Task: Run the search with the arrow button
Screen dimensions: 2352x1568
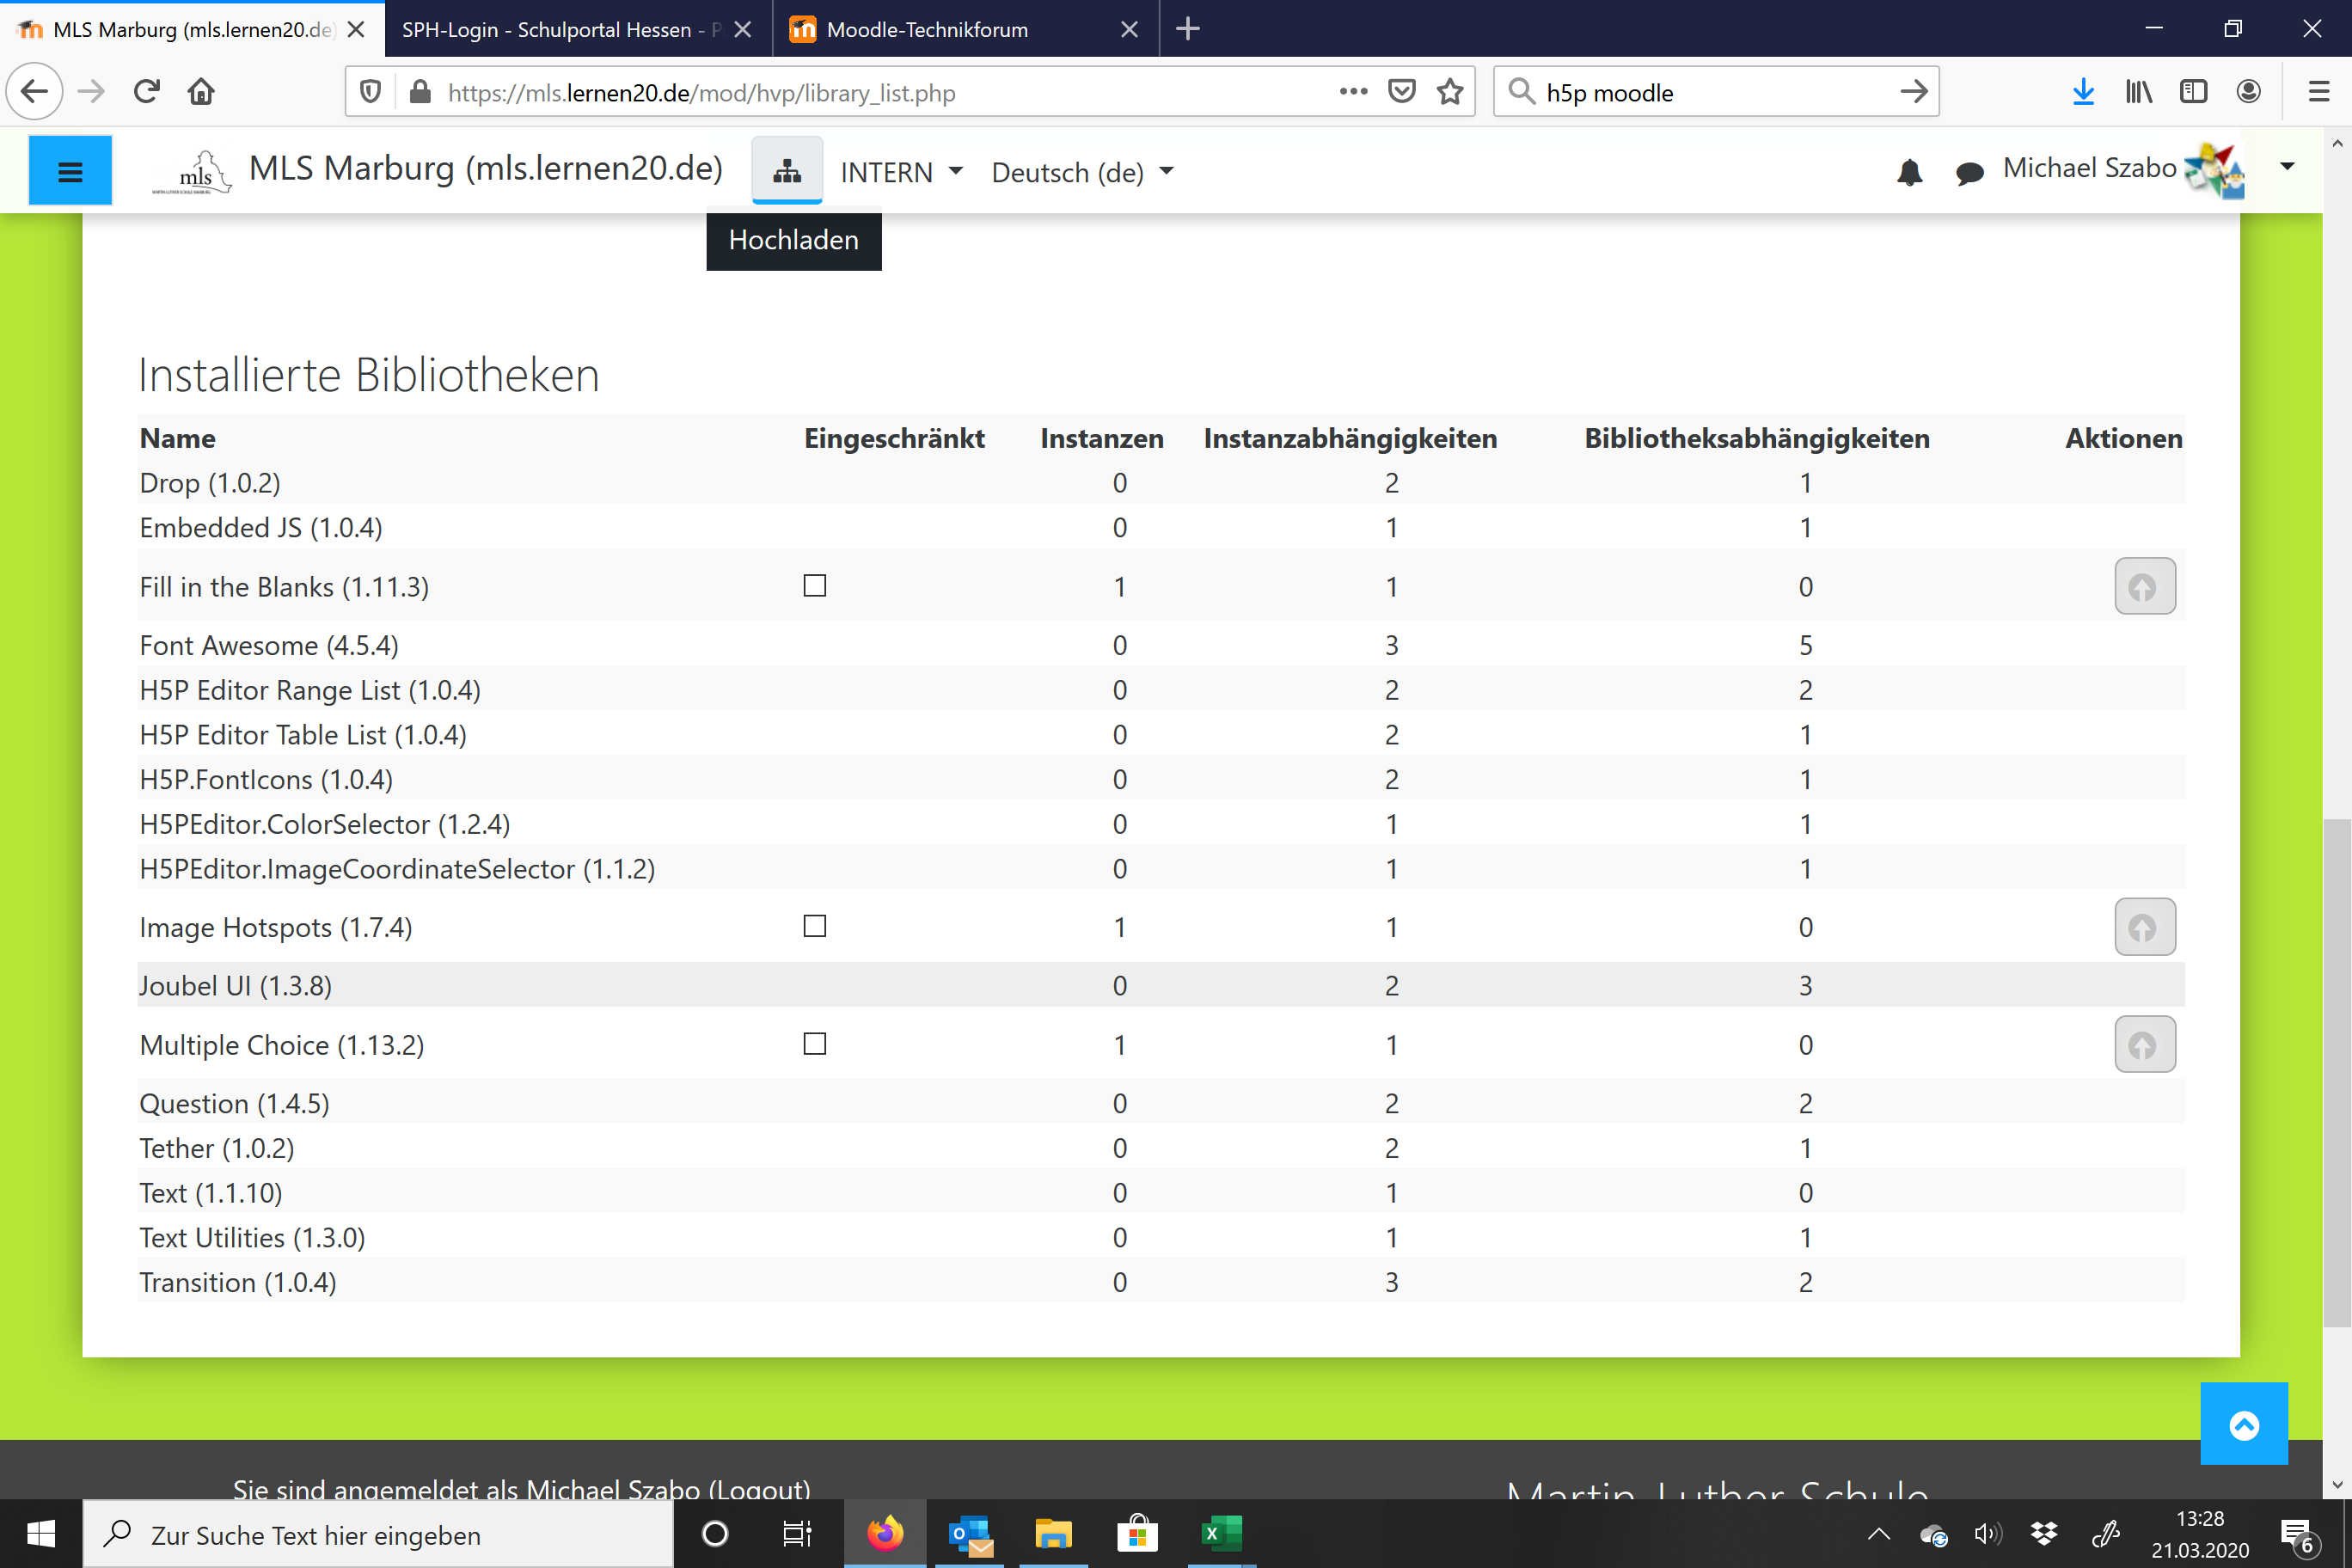Action: (1913, 92)
